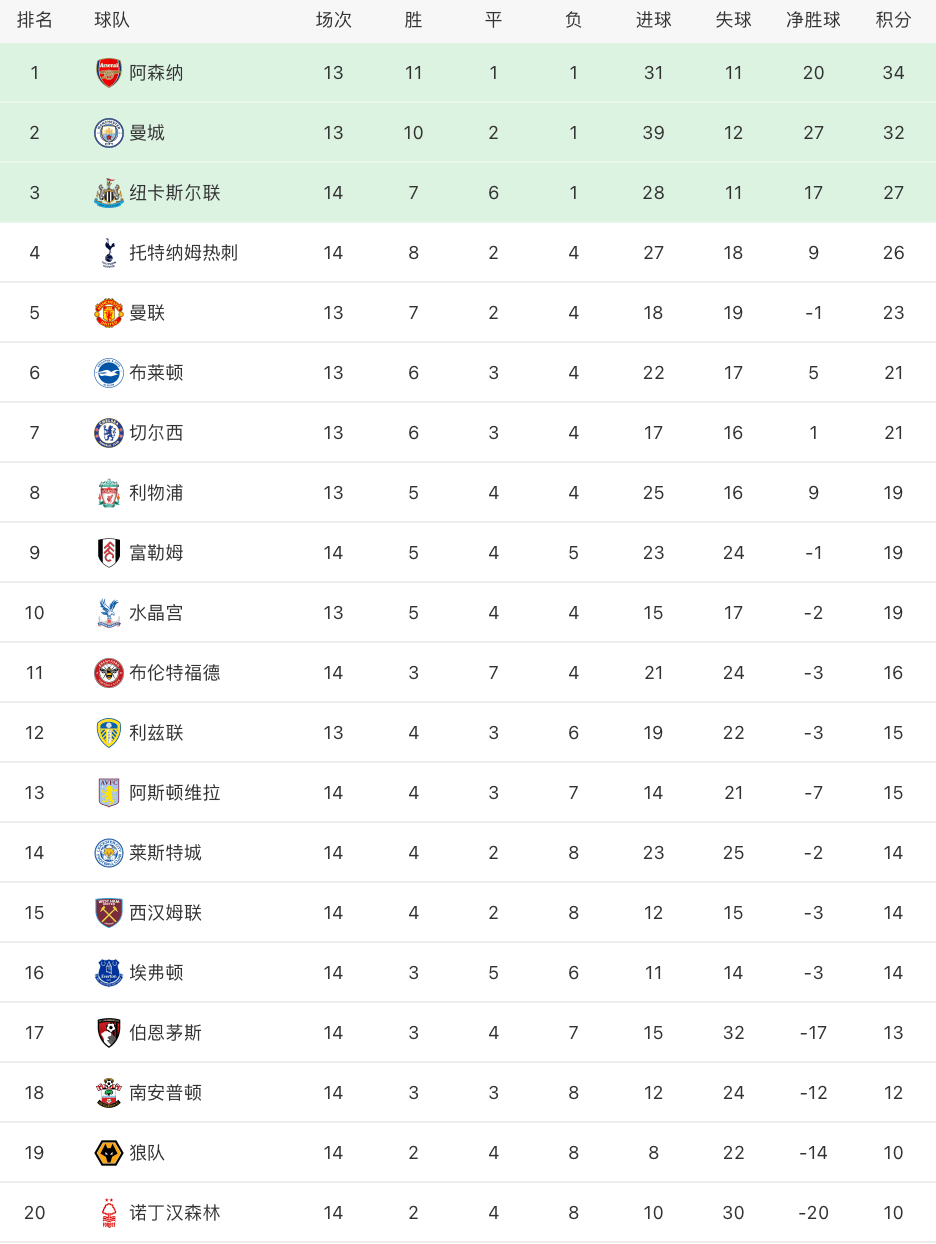Open team link 富勒姆
The width and height of the screenshot is (936, 1244).
tap(156, 552)
